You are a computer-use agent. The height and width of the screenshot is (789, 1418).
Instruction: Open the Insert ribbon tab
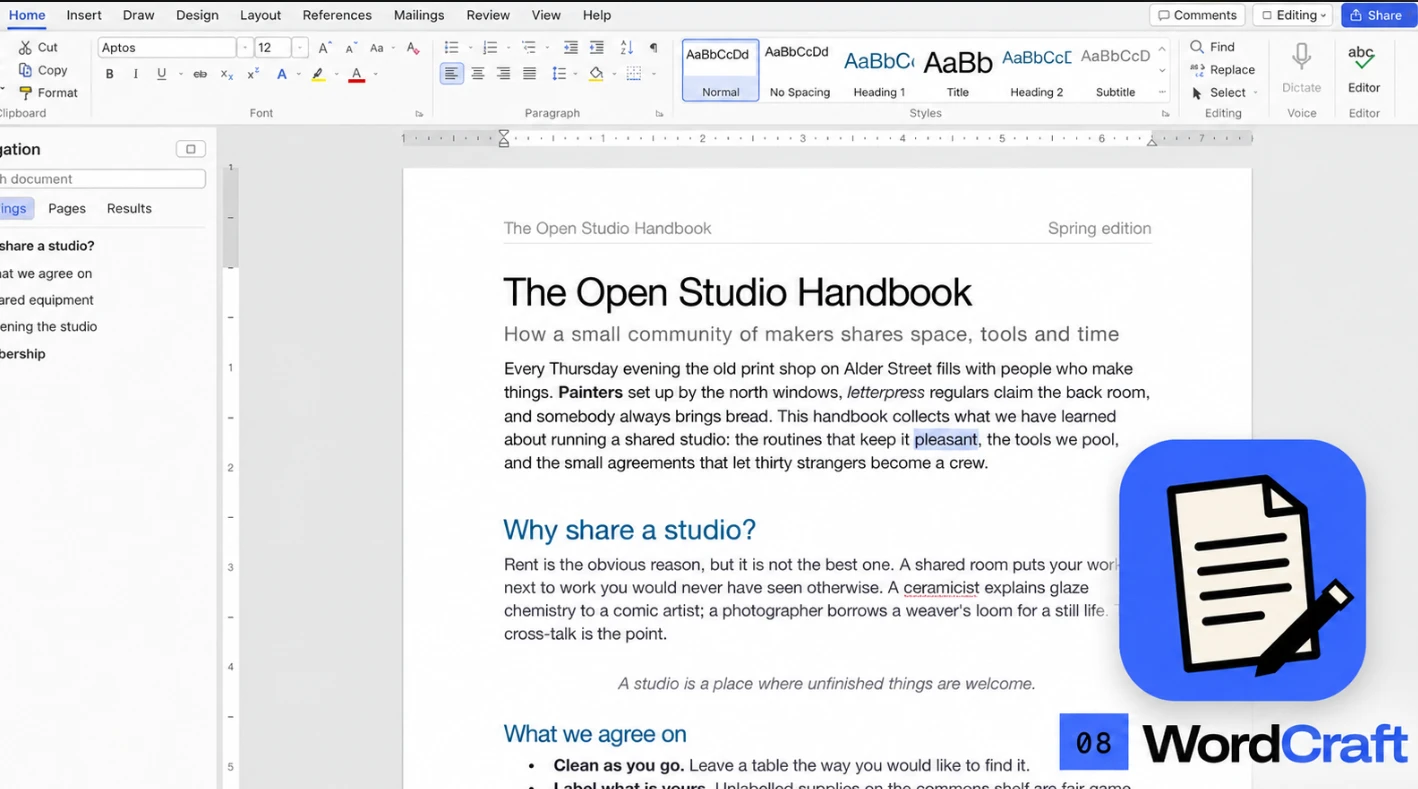(x=84, y=15)
